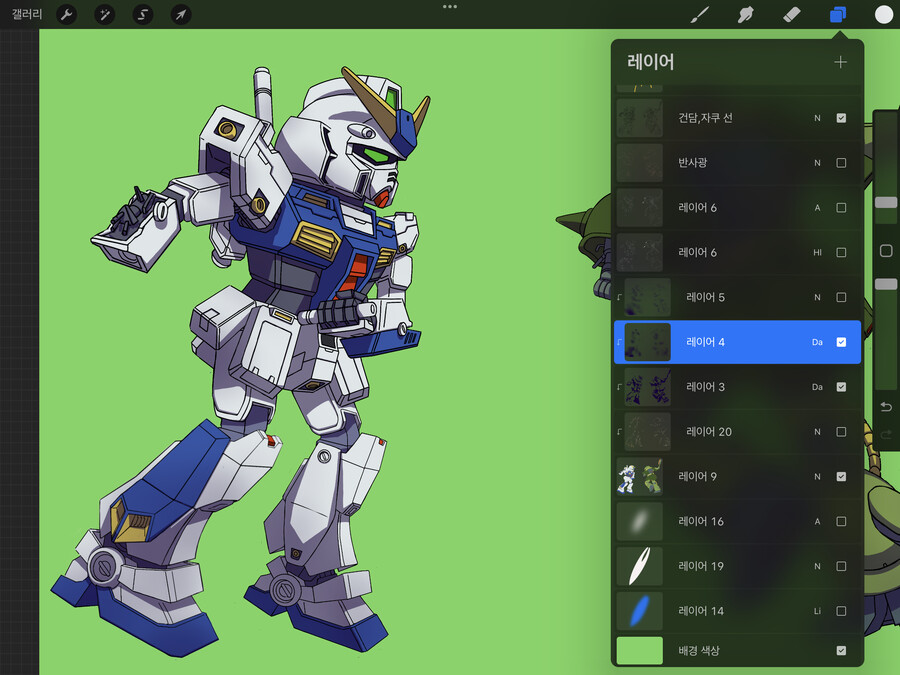This screenshot has width=900, height=675.
Task: Tap the square modify button in sidebar
Action: coord(886,251)
